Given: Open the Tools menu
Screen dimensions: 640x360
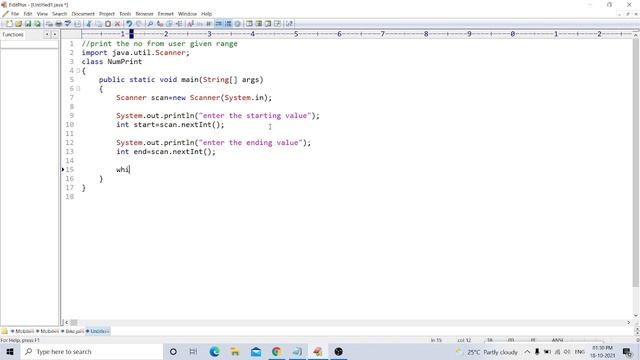Looking at the screenshot, I should [x=125, y=14].
